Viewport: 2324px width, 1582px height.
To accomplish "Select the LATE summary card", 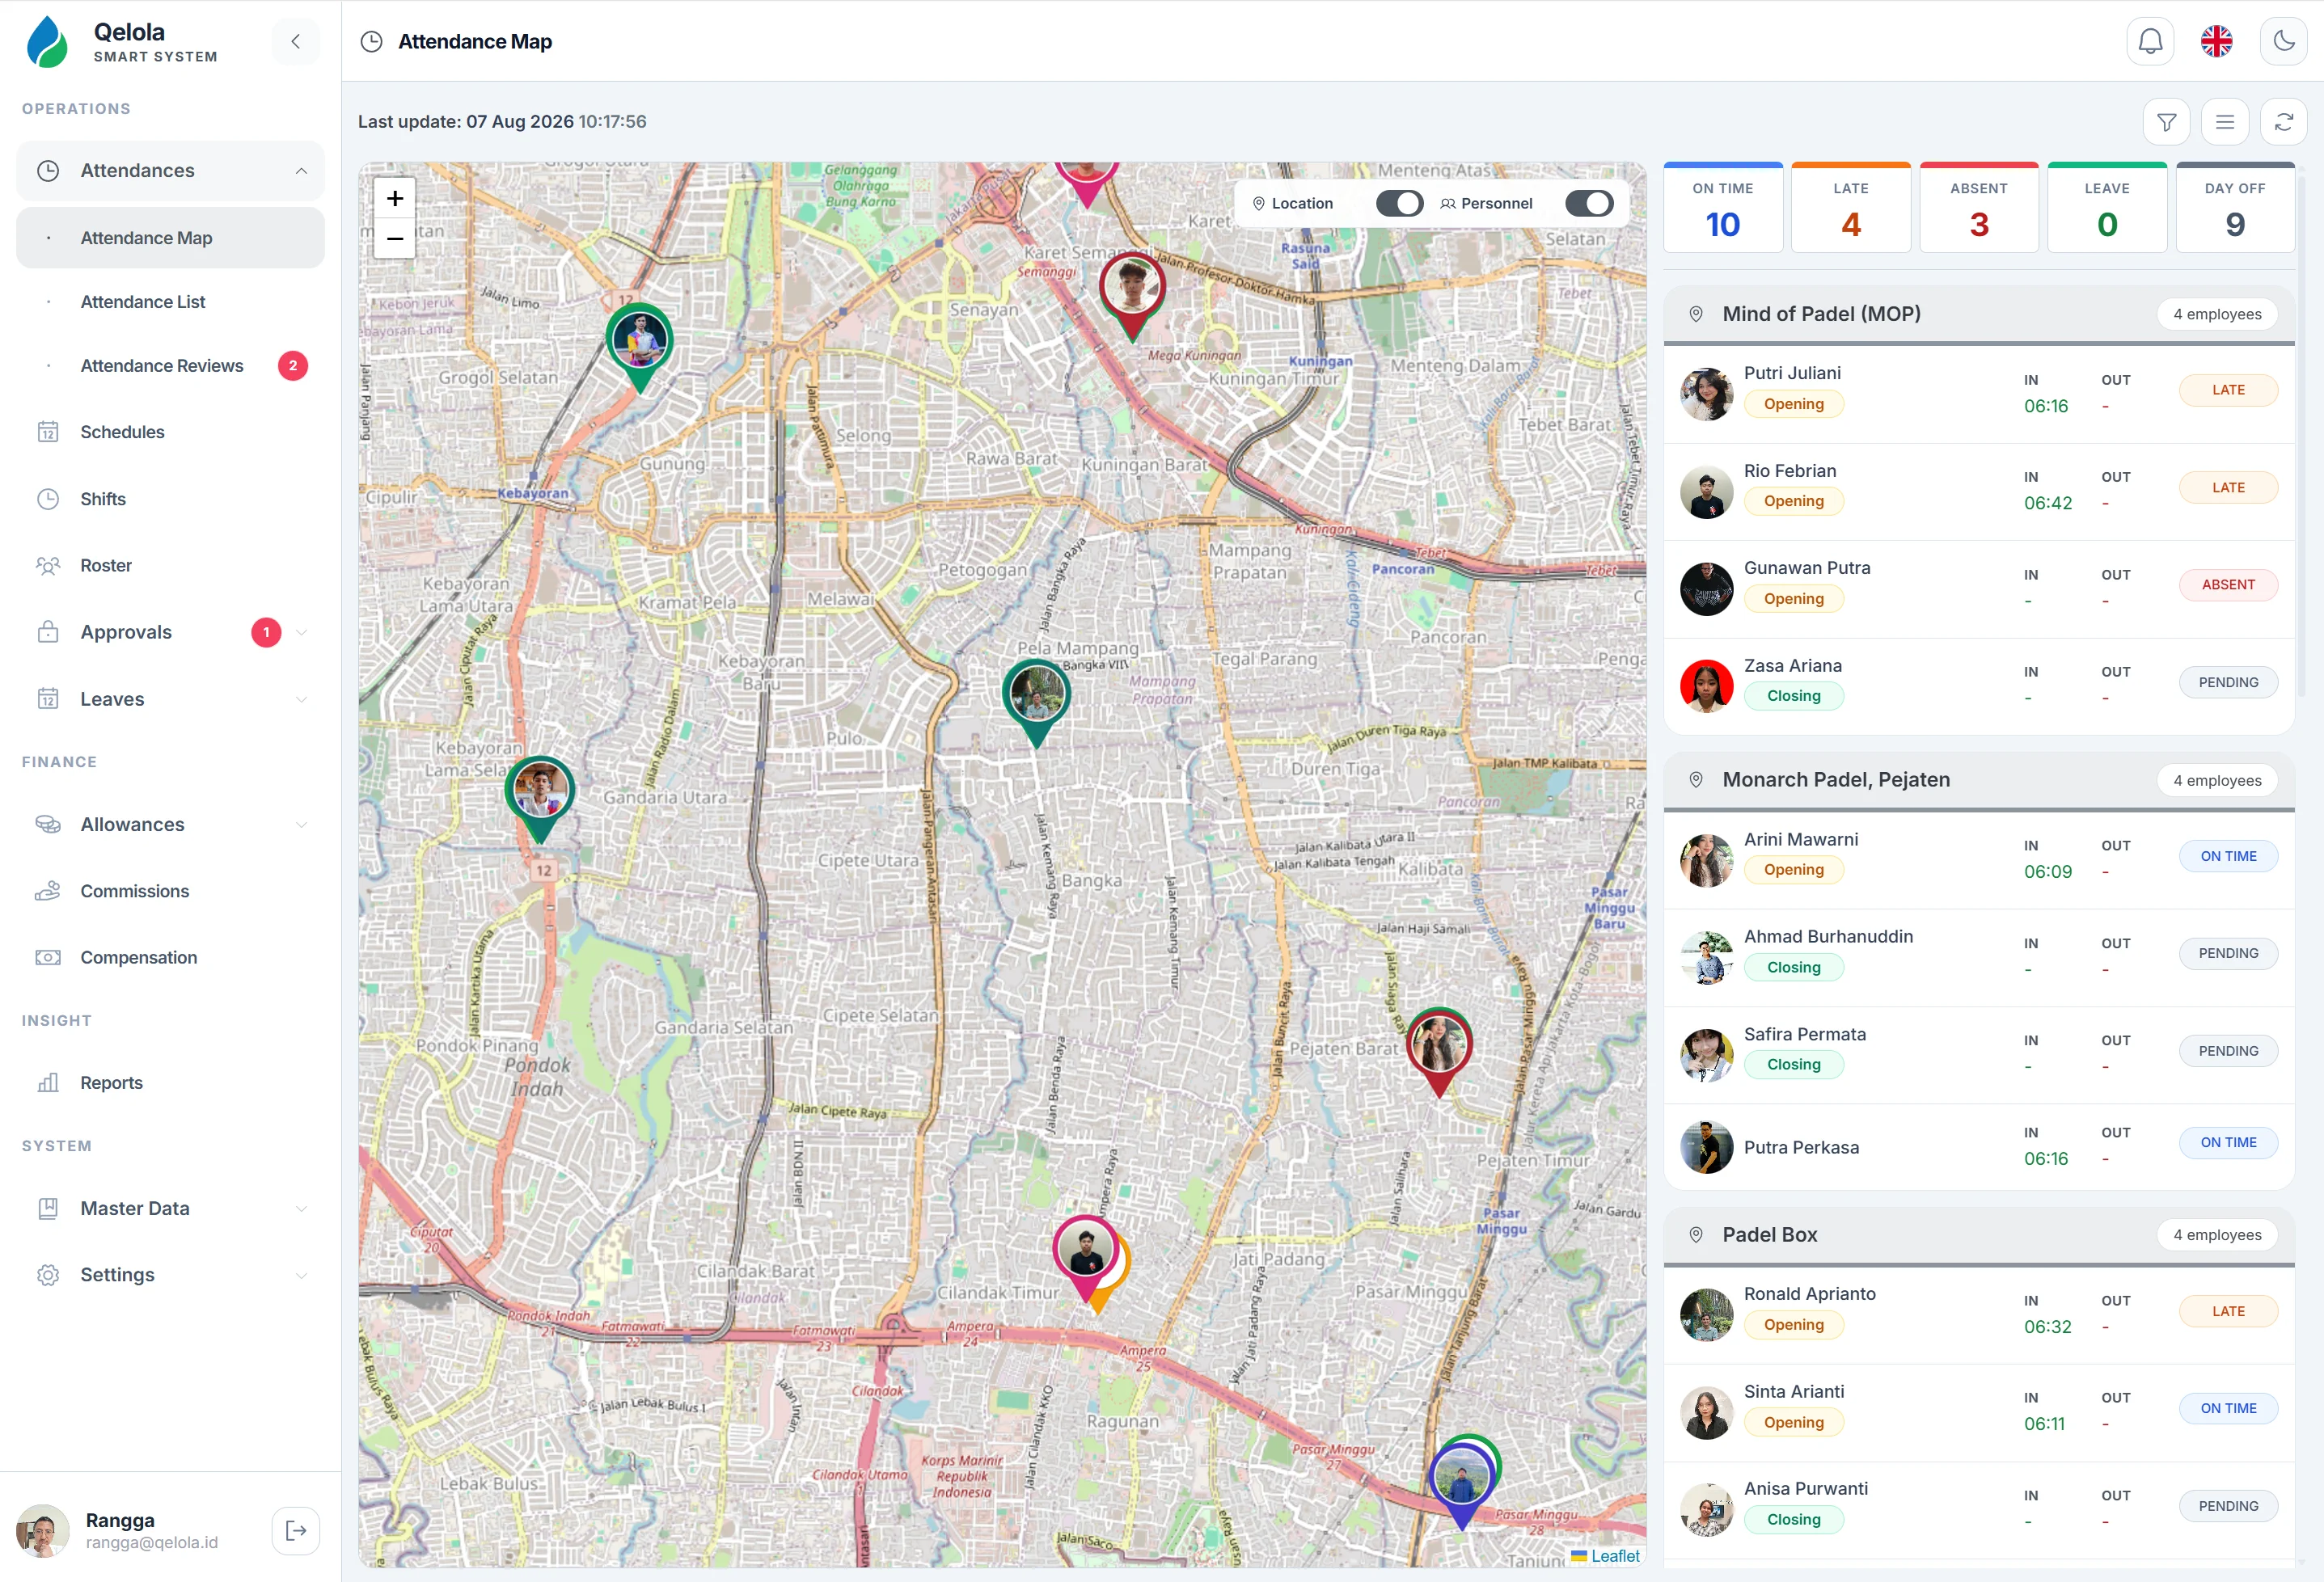I will point(1850,207).
